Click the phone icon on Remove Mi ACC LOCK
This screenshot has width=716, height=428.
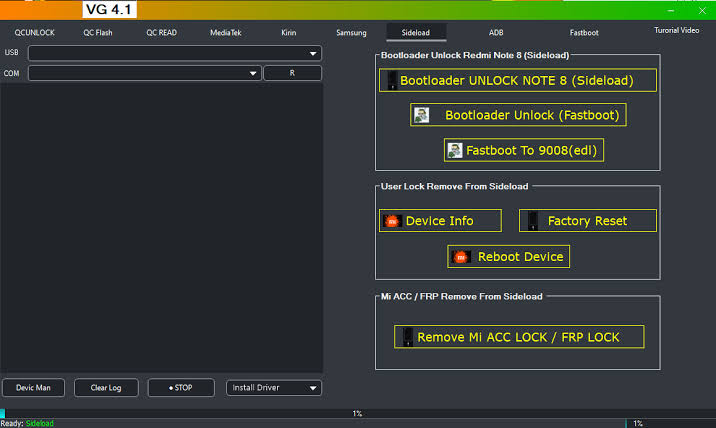coord(406,338)
